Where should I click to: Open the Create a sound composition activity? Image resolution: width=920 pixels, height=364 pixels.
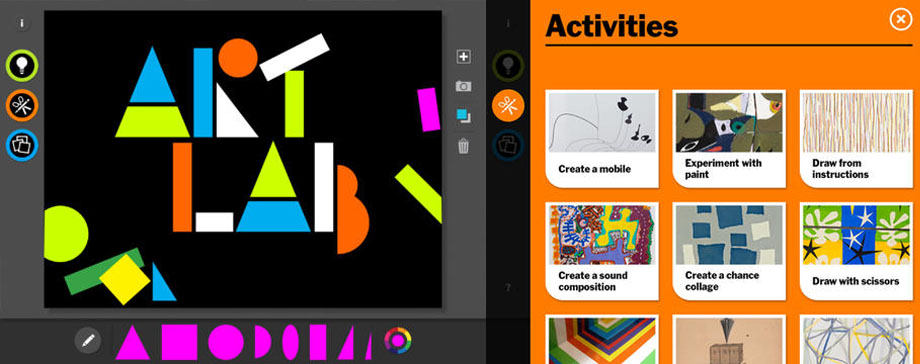point(602,251)
